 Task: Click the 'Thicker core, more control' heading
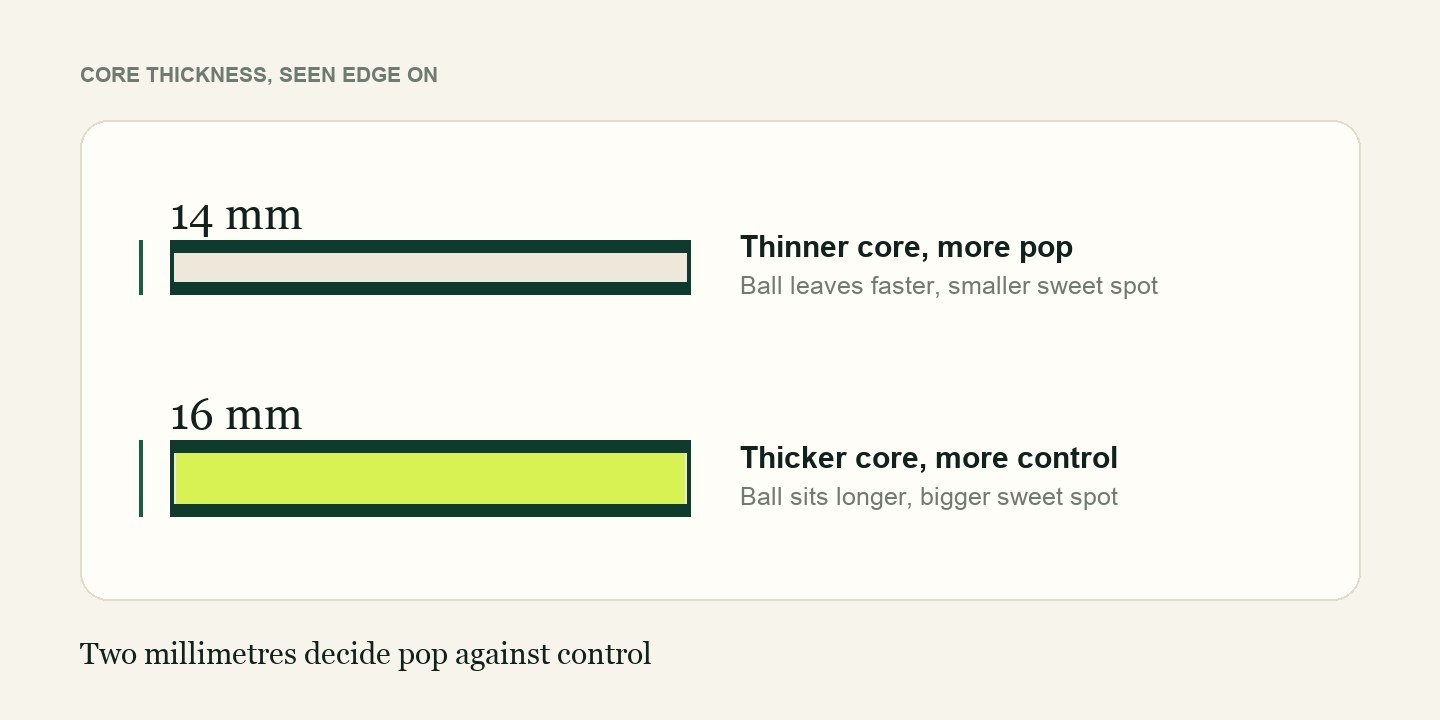929,458
